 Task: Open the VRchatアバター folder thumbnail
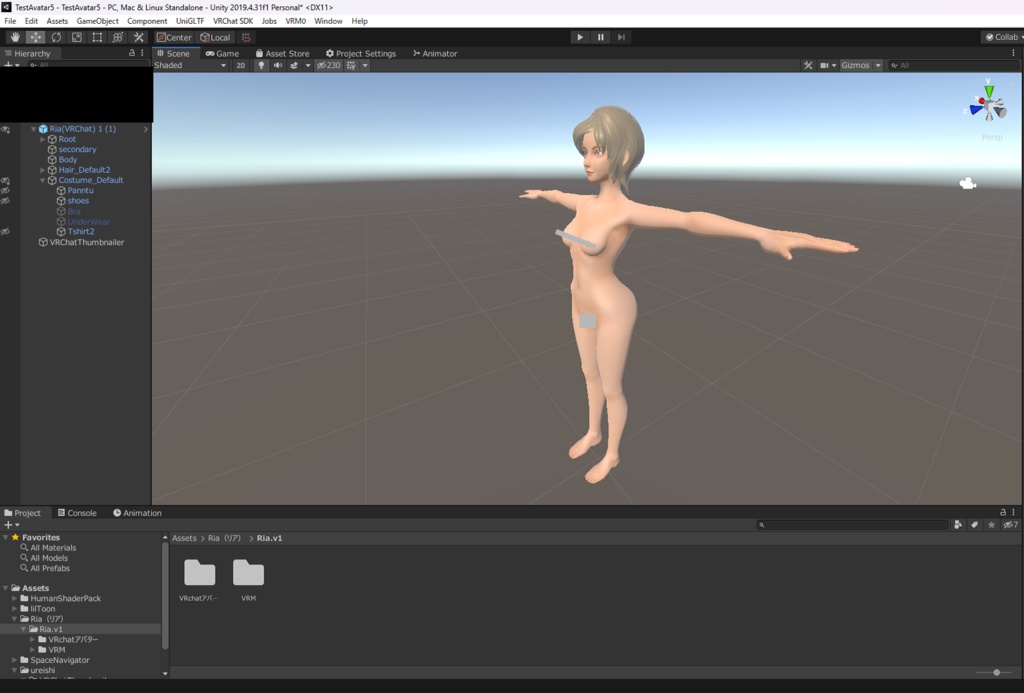pyautogui.click(x=199, y=573)
